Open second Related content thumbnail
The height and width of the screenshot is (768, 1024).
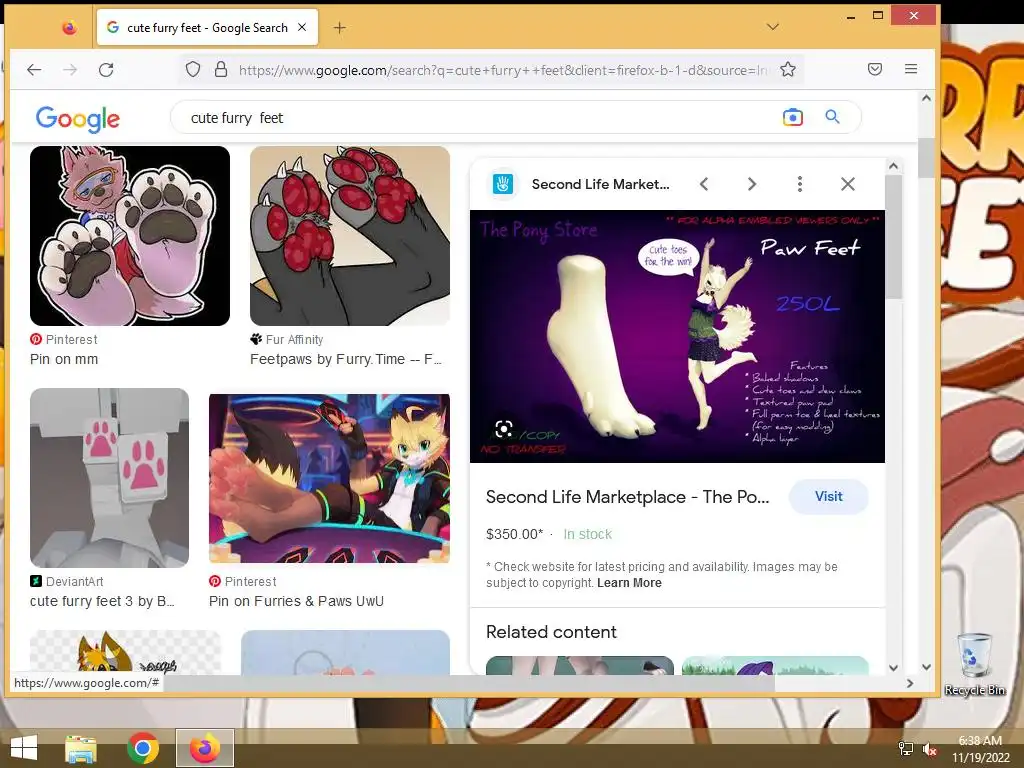[x=775, y=665]
